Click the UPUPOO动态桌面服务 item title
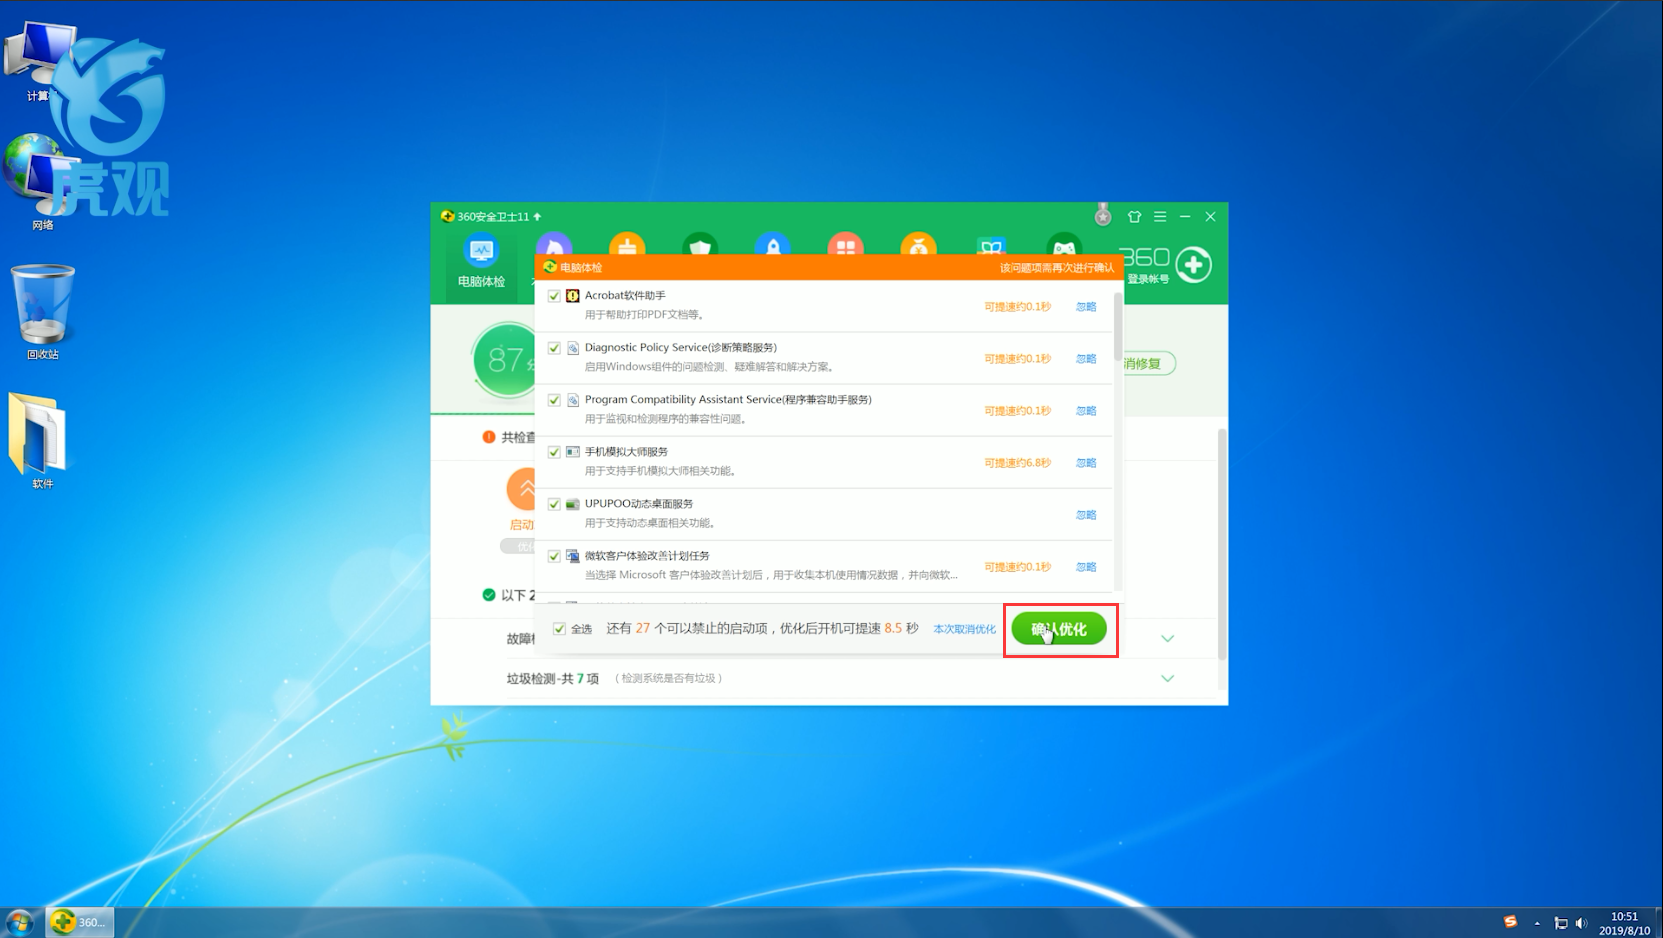This screenshot has height=938, width=1663. (639, 504)
